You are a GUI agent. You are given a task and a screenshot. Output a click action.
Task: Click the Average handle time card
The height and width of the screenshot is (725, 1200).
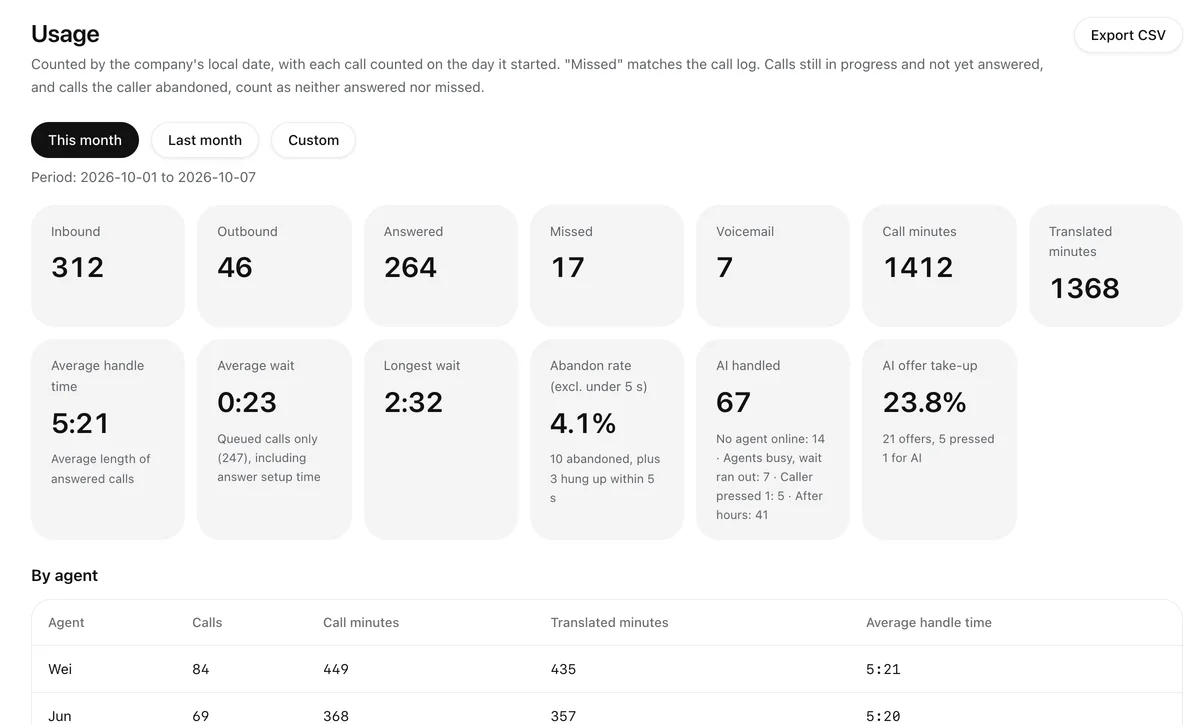point(108,440)
